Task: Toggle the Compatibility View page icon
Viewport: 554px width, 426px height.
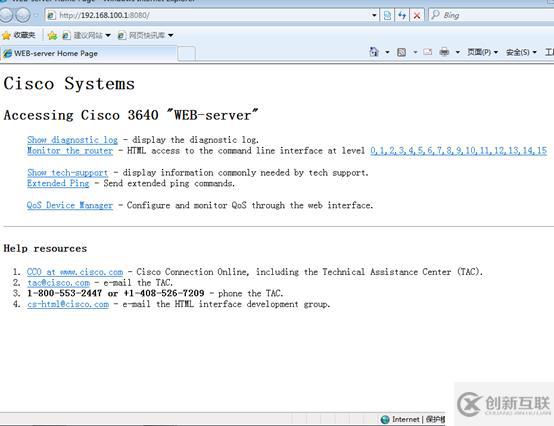Action: click(x=387, y=15)
